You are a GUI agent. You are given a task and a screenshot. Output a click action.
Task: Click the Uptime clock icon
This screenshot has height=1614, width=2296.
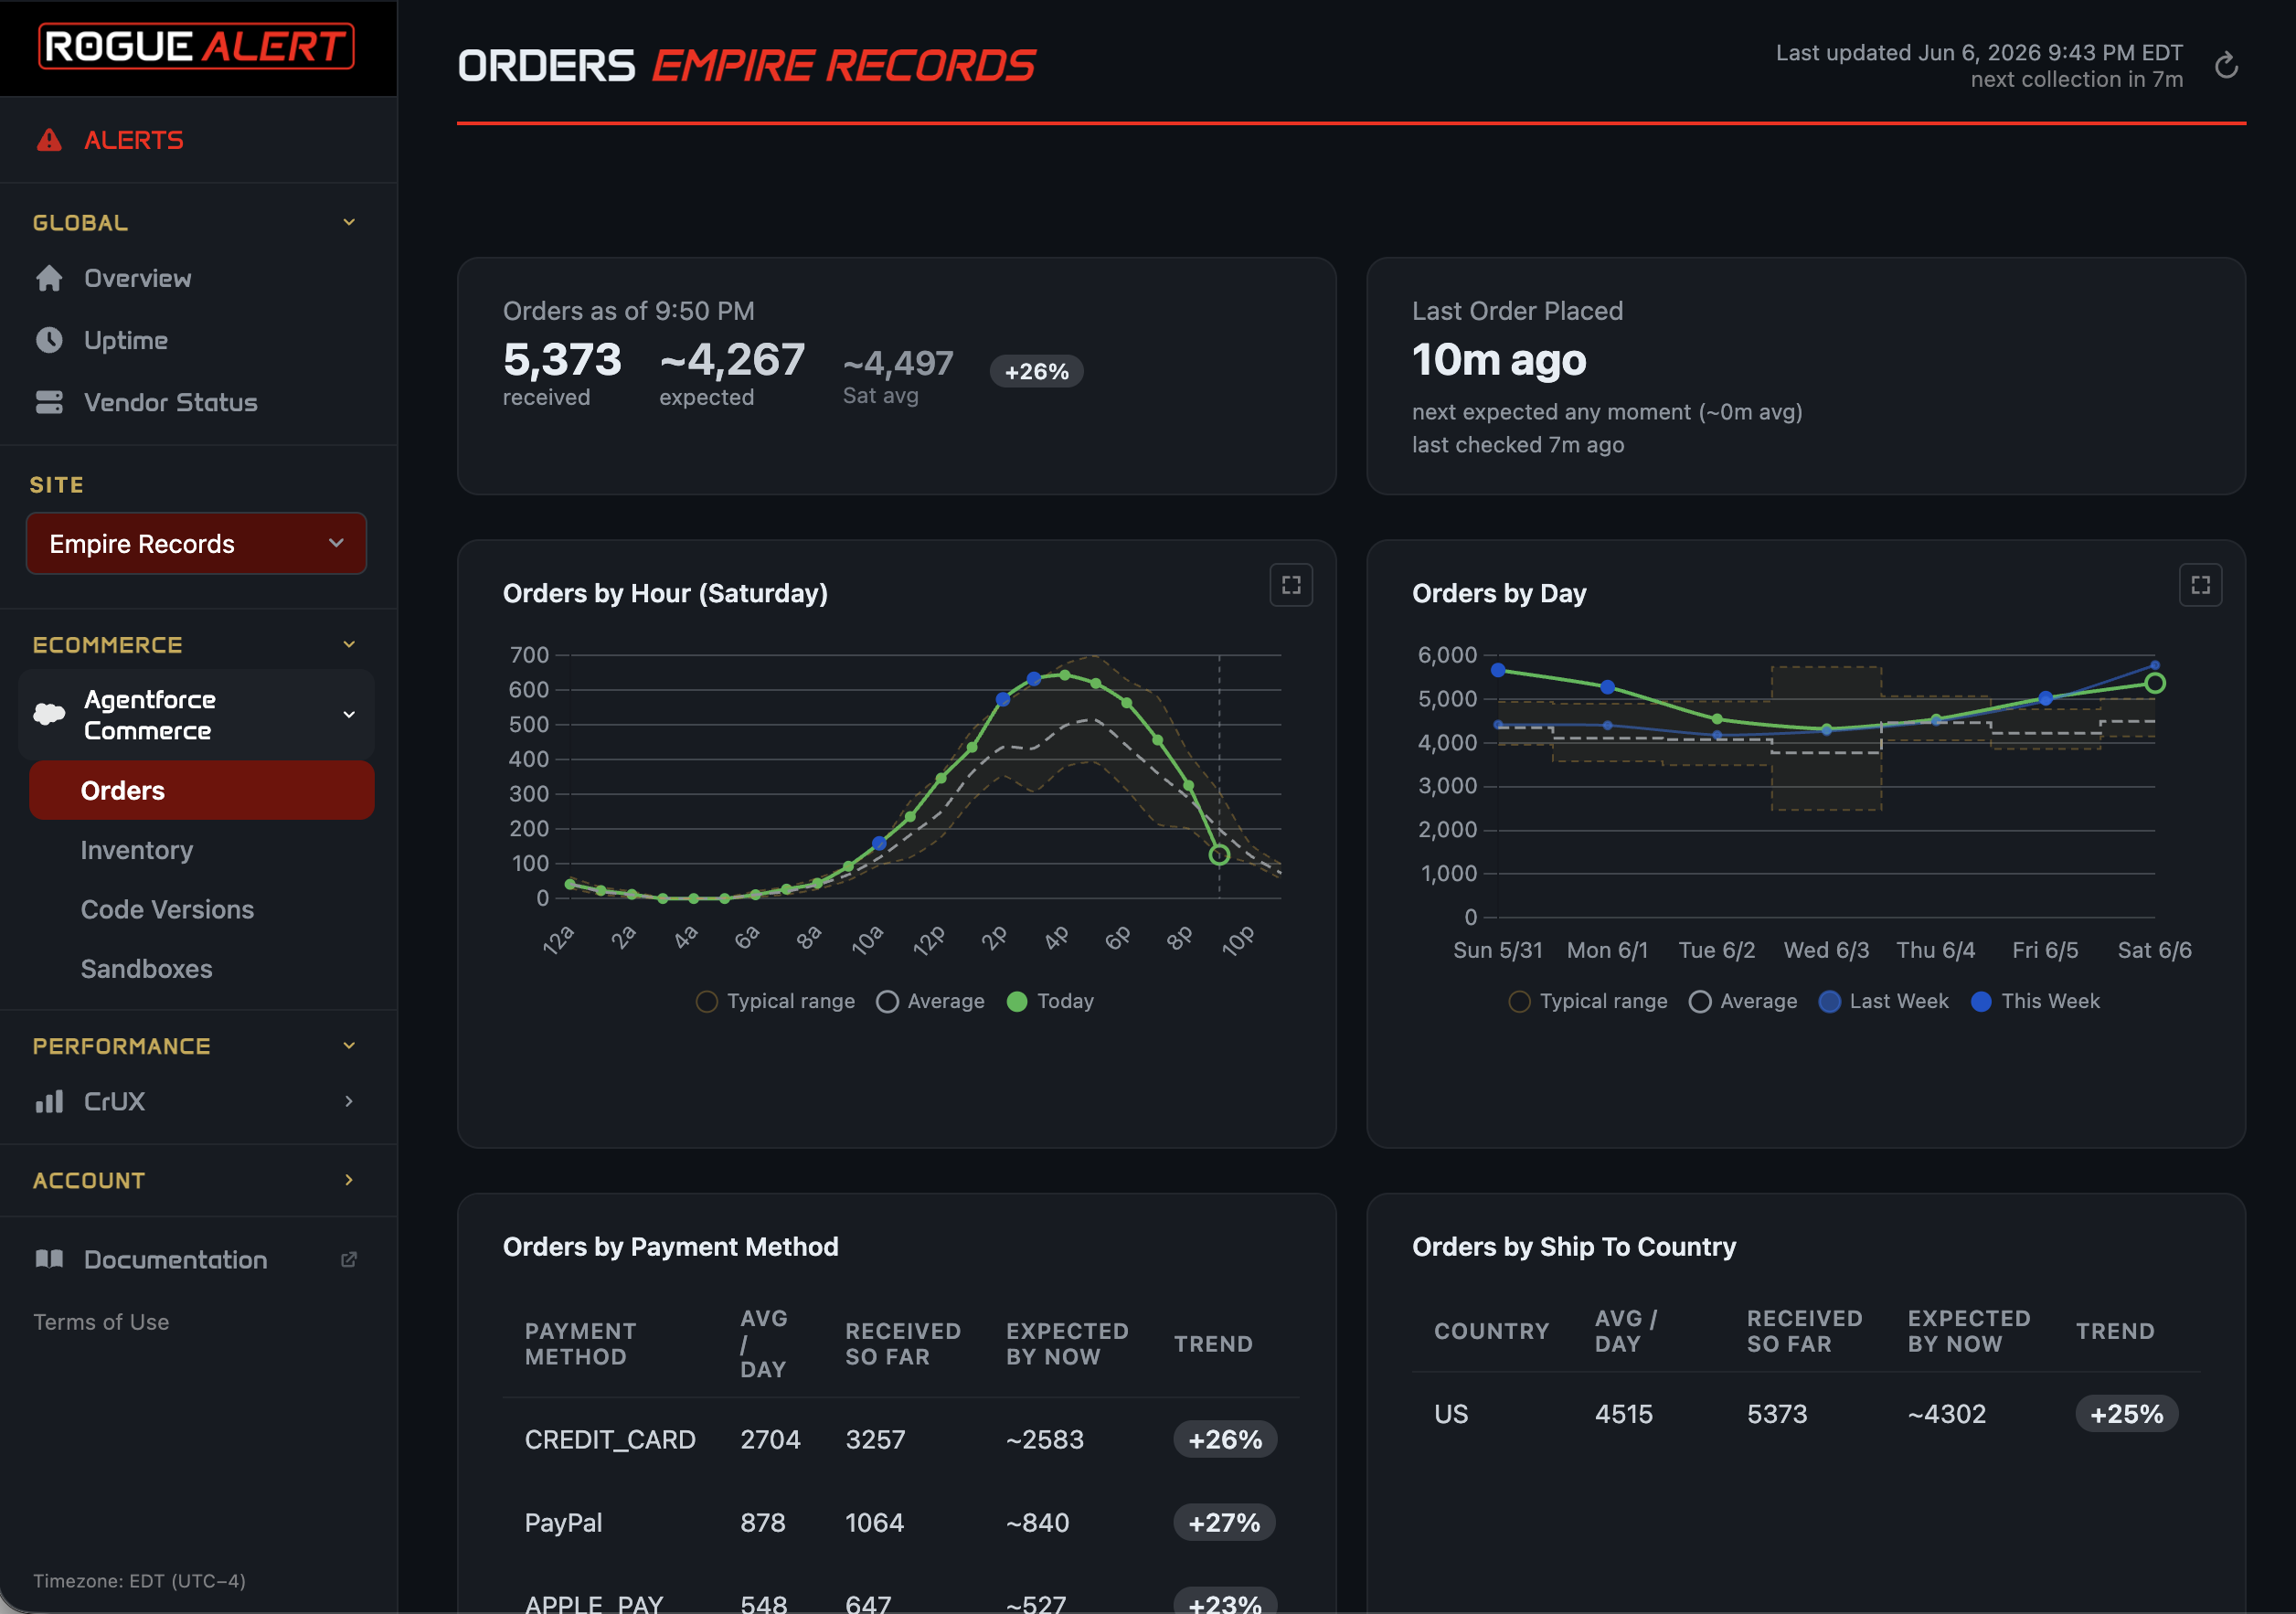pos(49,340)
